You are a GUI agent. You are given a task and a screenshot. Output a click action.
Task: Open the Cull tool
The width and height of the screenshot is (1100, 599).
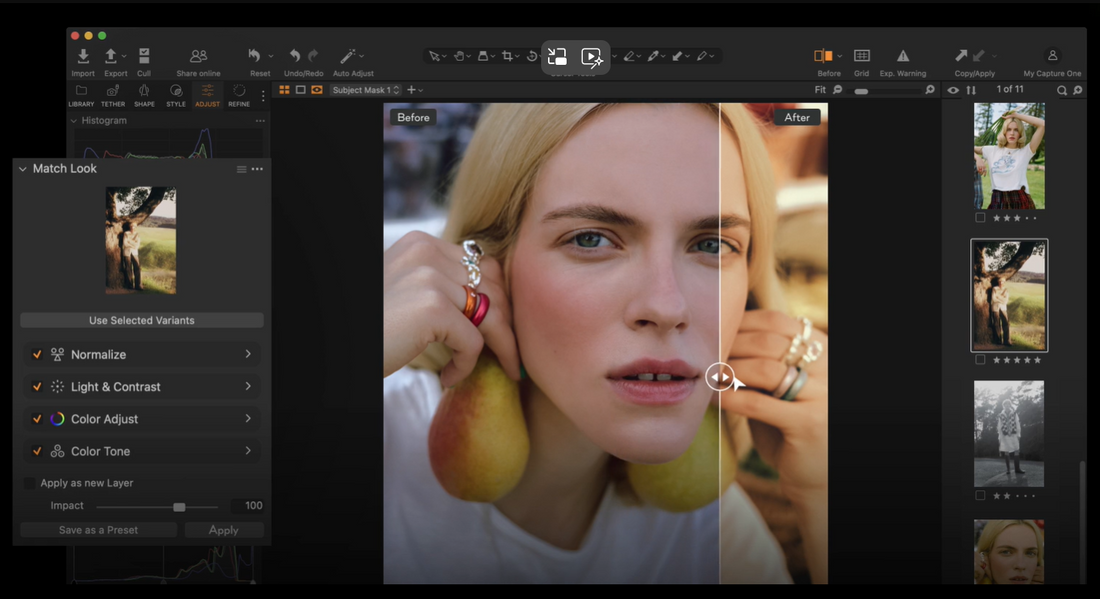point(144,57)
